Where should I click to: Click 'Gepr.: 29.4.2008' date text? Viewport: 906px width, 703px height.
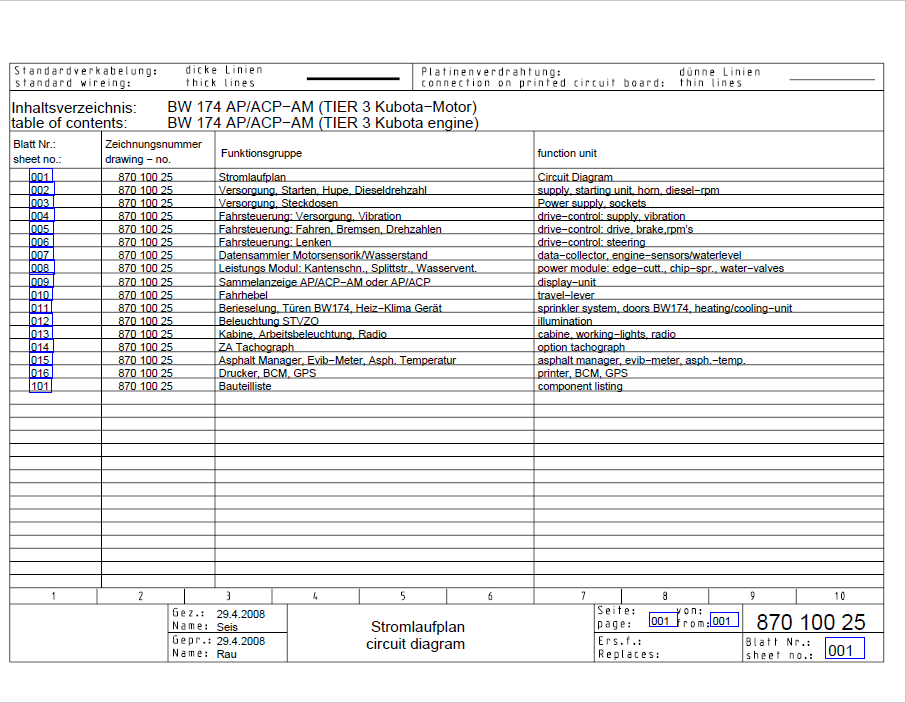click(218, 641)
